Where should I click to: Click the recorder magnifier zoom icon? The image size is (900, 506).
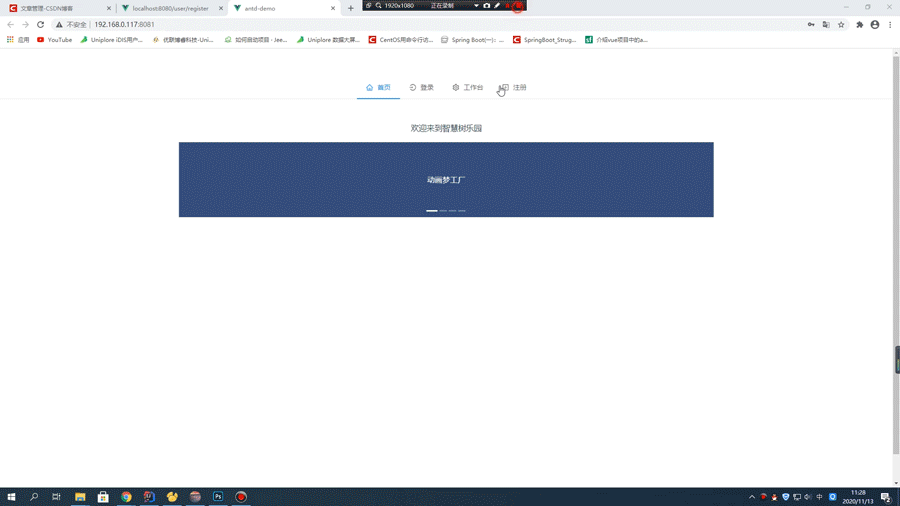point(378,6)
